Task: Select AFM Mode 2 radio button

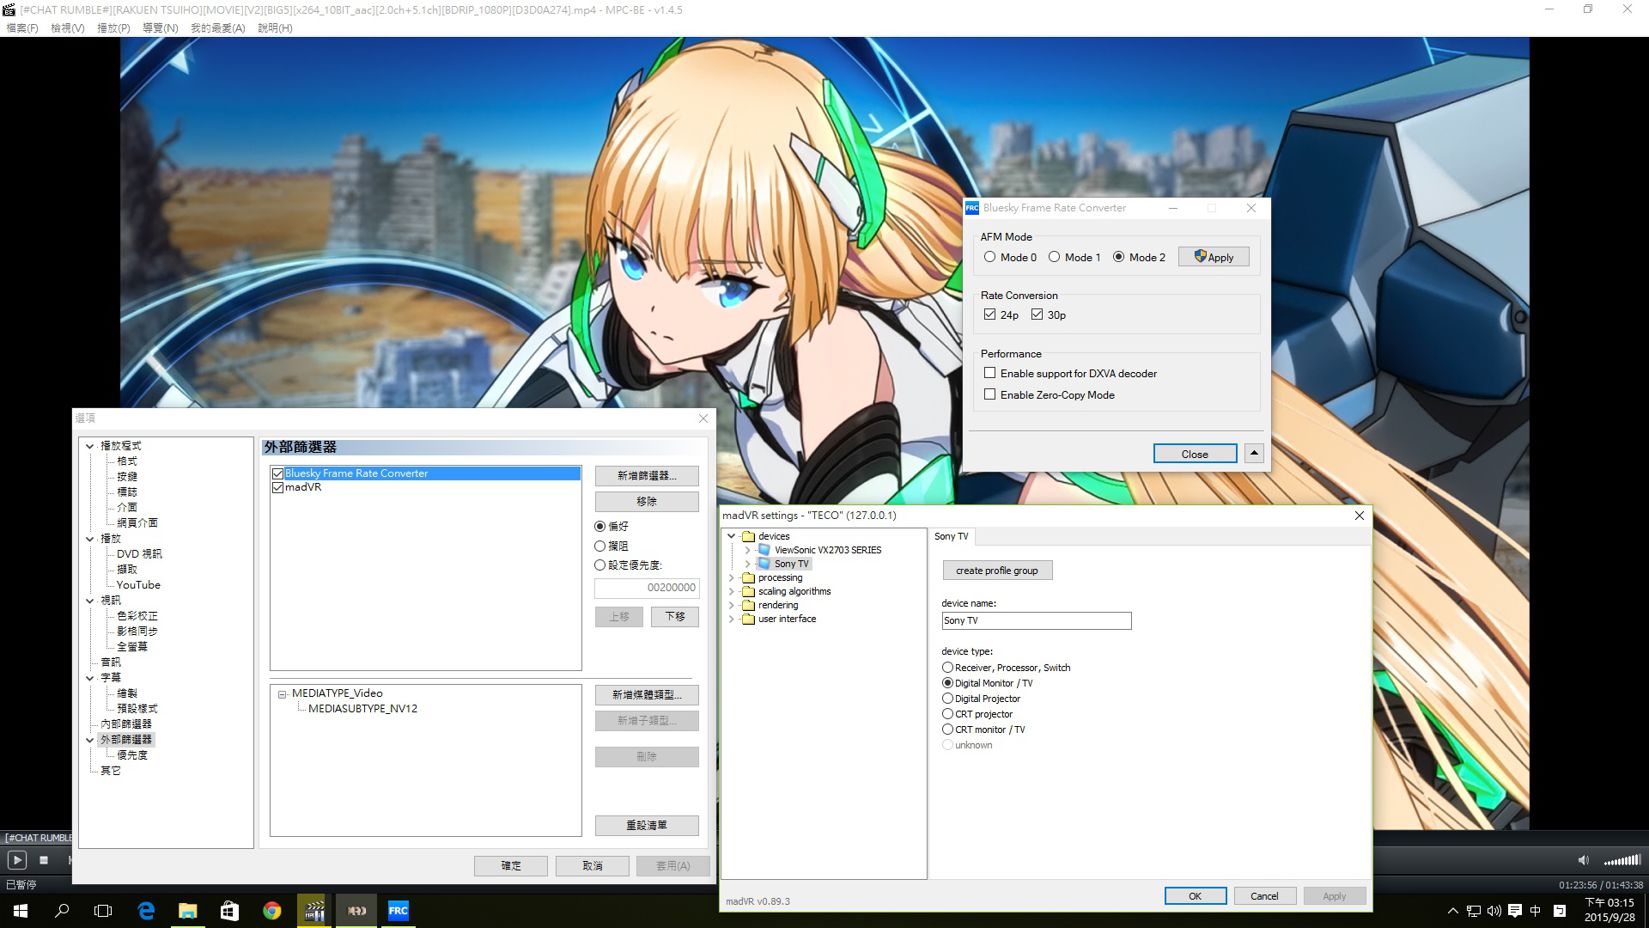Action: coord(1119,257)
